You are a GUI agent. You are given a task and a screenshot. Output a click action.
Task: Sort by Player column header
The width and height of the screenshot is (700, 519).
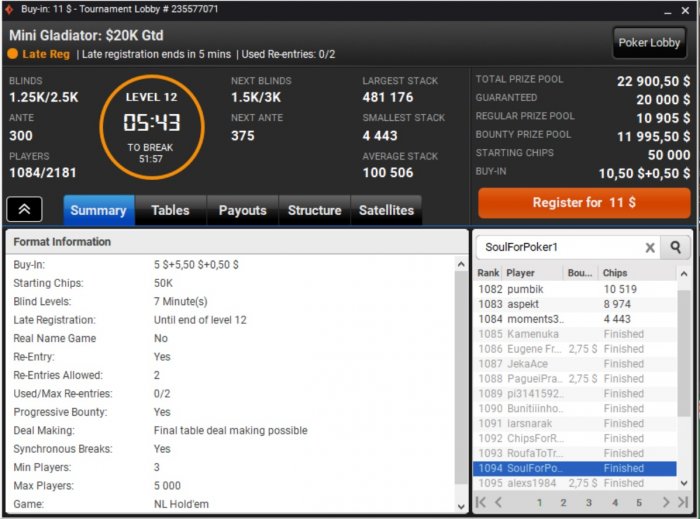[533, 273]
